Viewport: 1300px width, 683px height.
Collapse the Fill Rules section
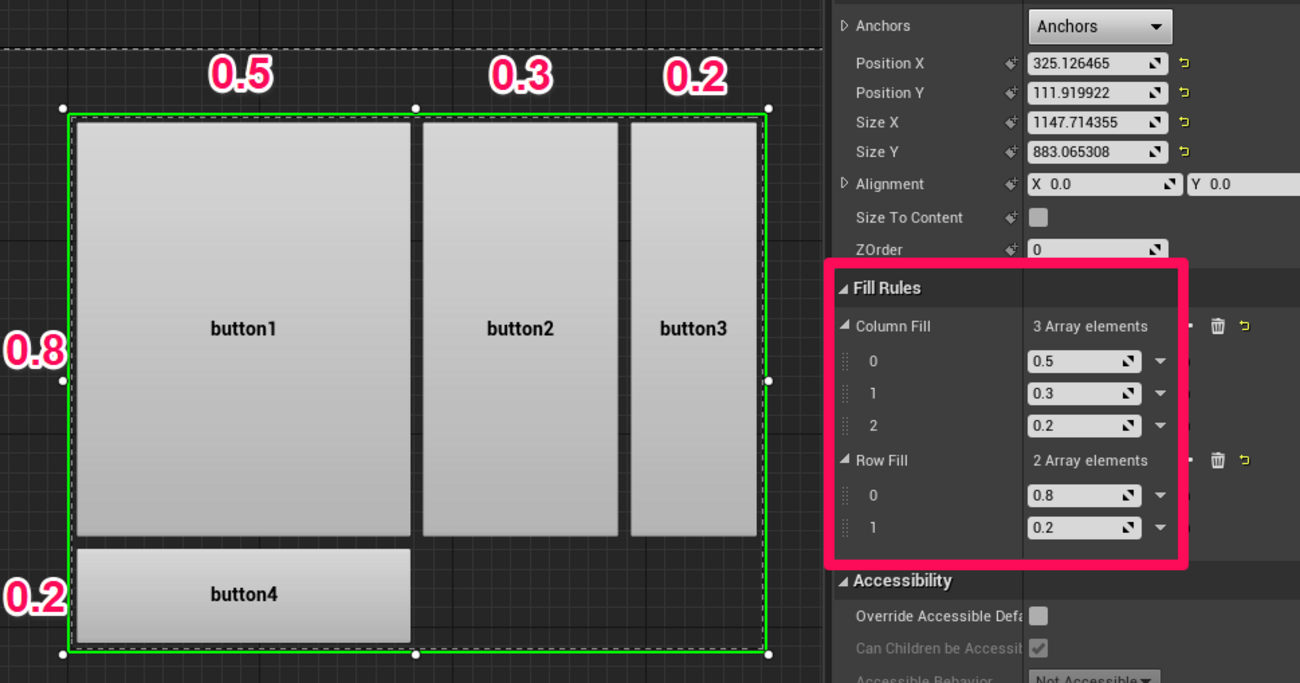click(x=845, y=287)
